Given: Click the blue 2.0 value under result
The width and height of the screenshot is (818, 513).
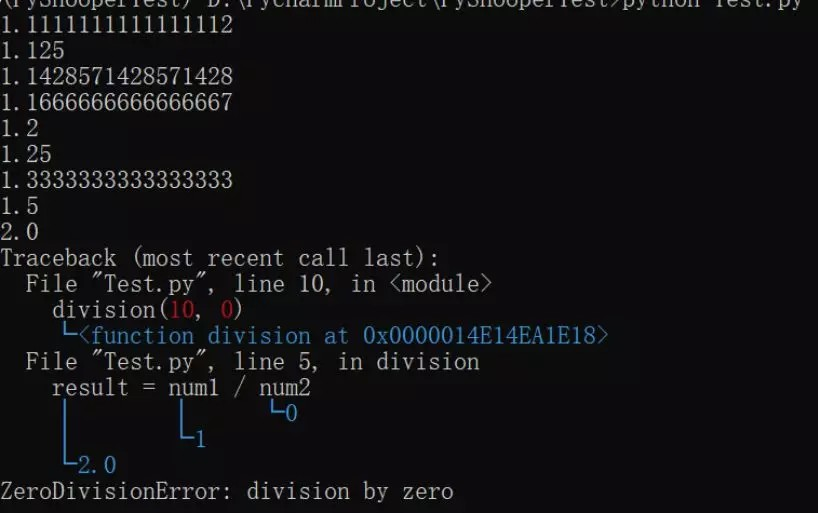Looking at the screenshot, I should (97, 465).
